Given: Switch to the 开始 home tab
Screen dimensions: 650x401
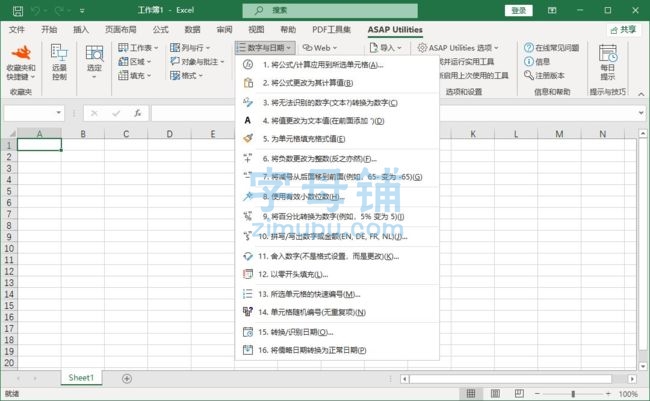Looking at the screenshot, I should (49, 30).
